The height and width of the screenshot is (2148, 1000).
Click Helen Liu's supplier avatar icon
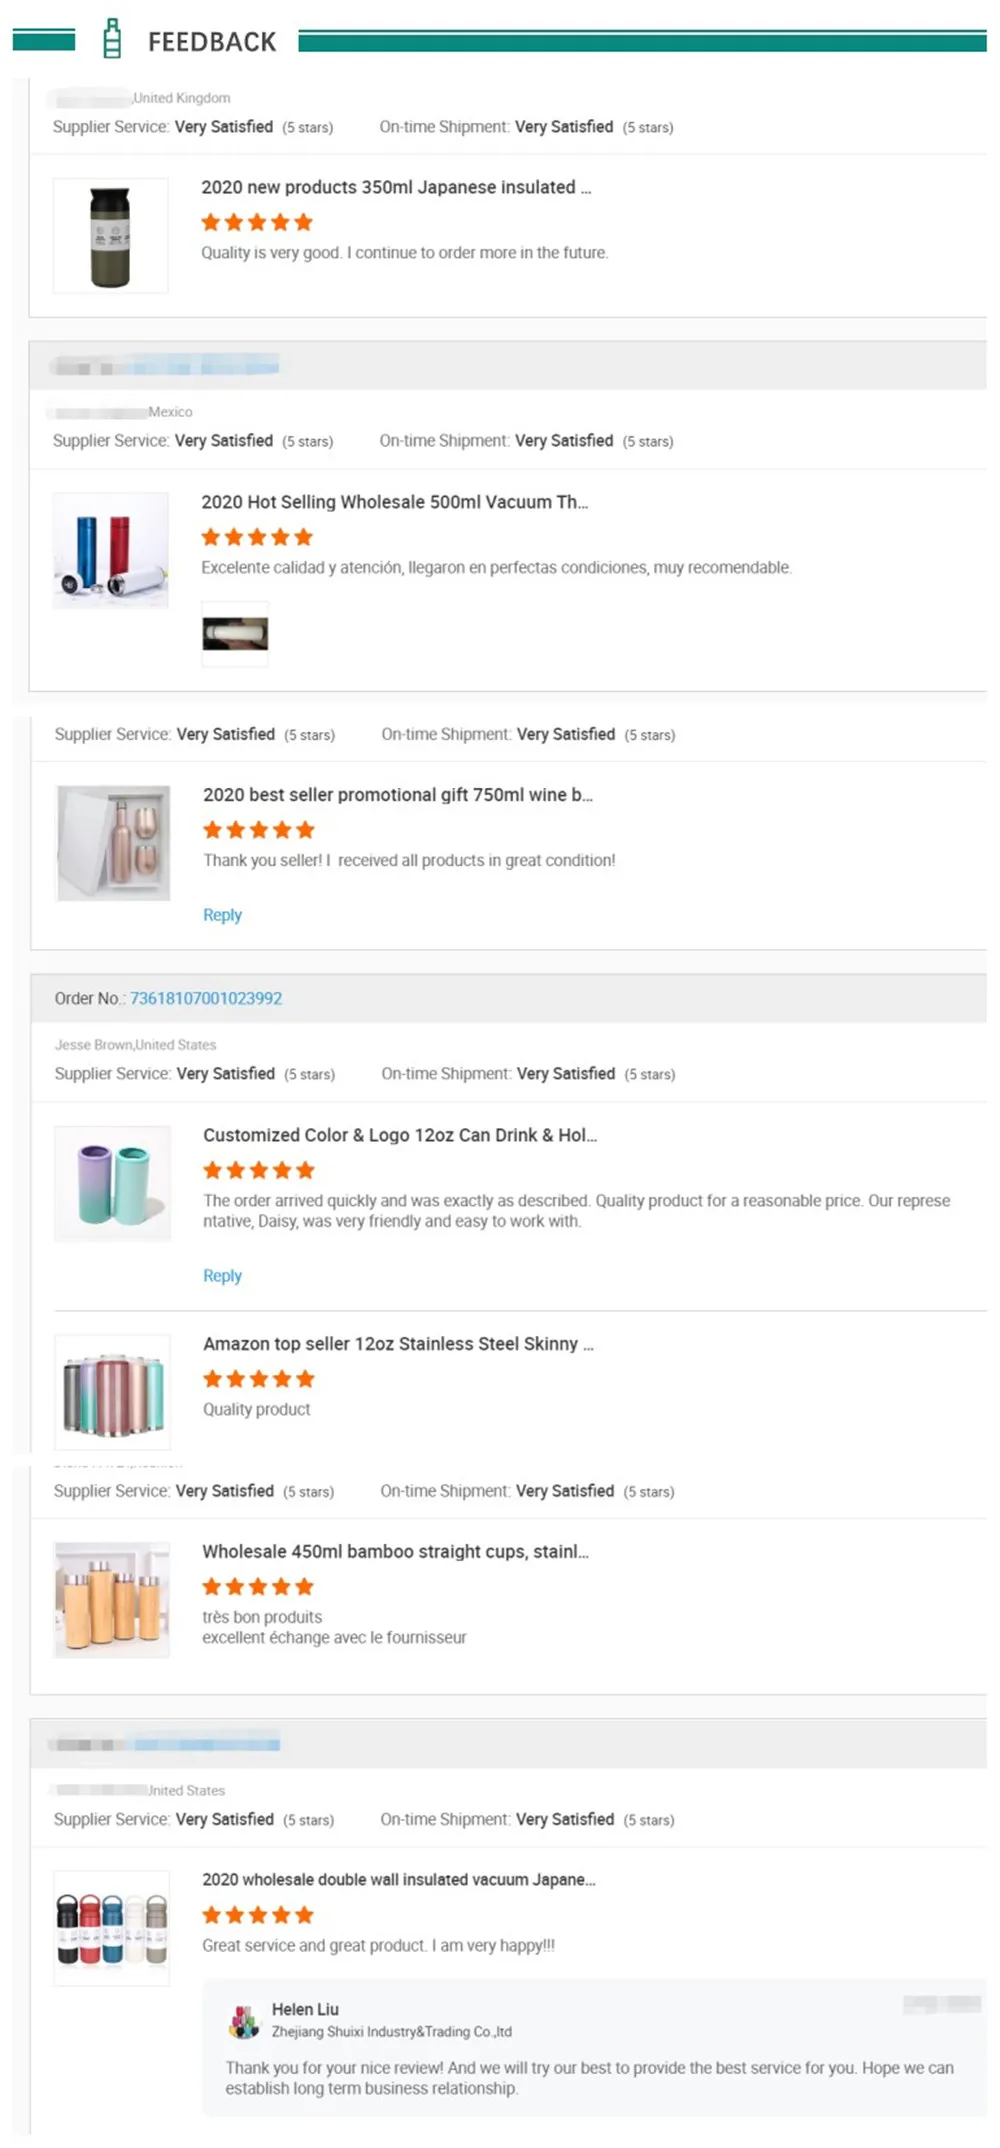(244, 2021)
